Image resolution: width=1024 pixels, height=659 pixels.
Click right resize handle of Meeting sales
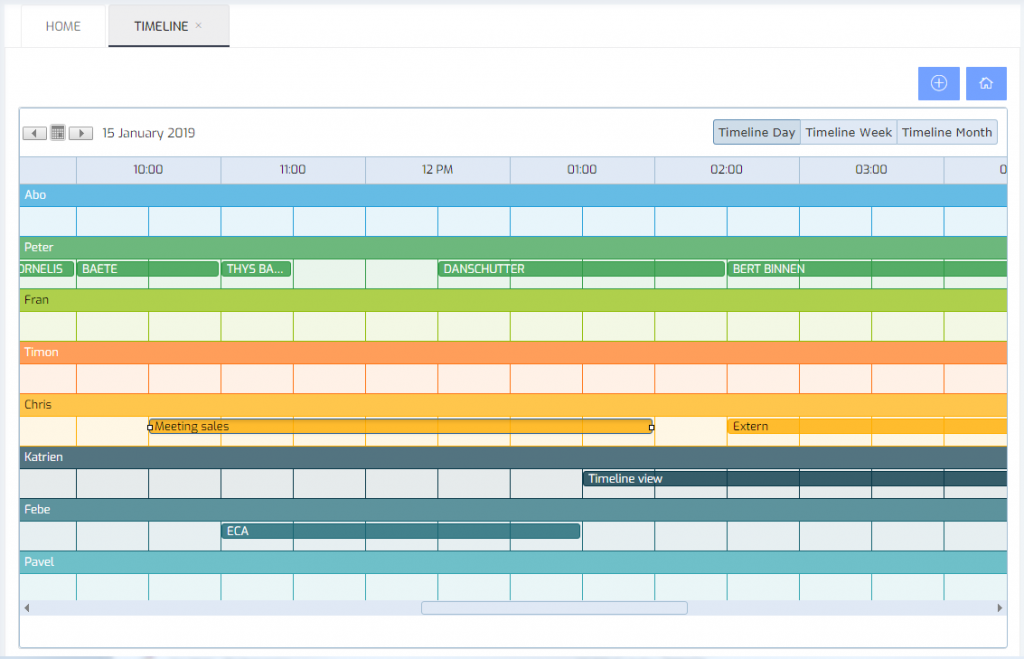point(651,427)
